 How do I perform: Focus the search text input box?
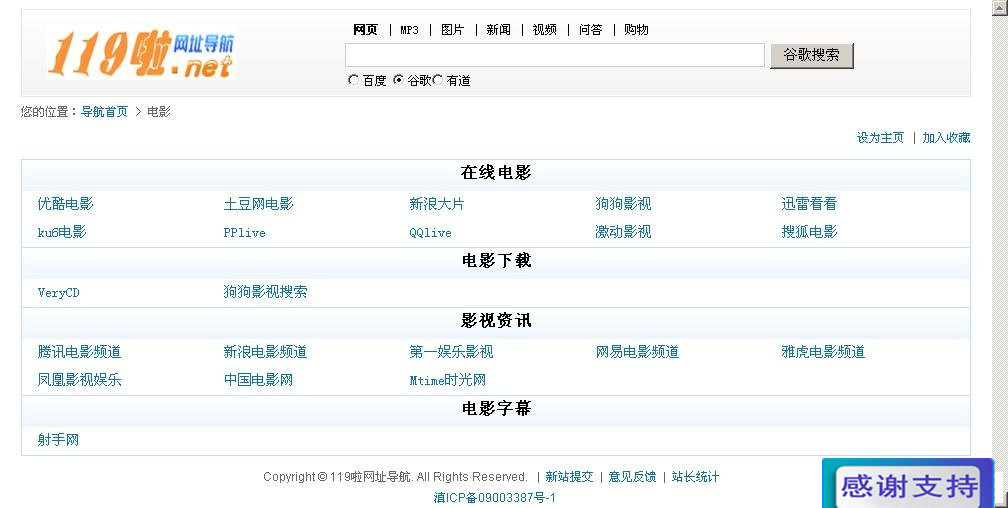point(555,55)
